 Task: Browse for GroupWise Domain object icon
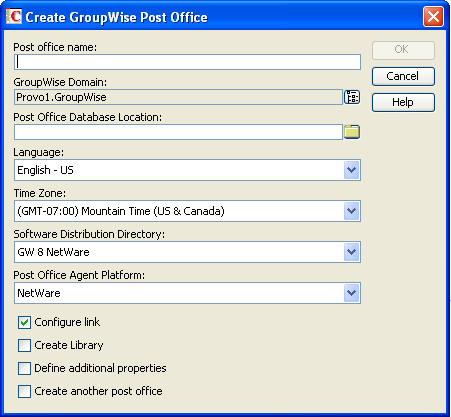pos(352,97)
